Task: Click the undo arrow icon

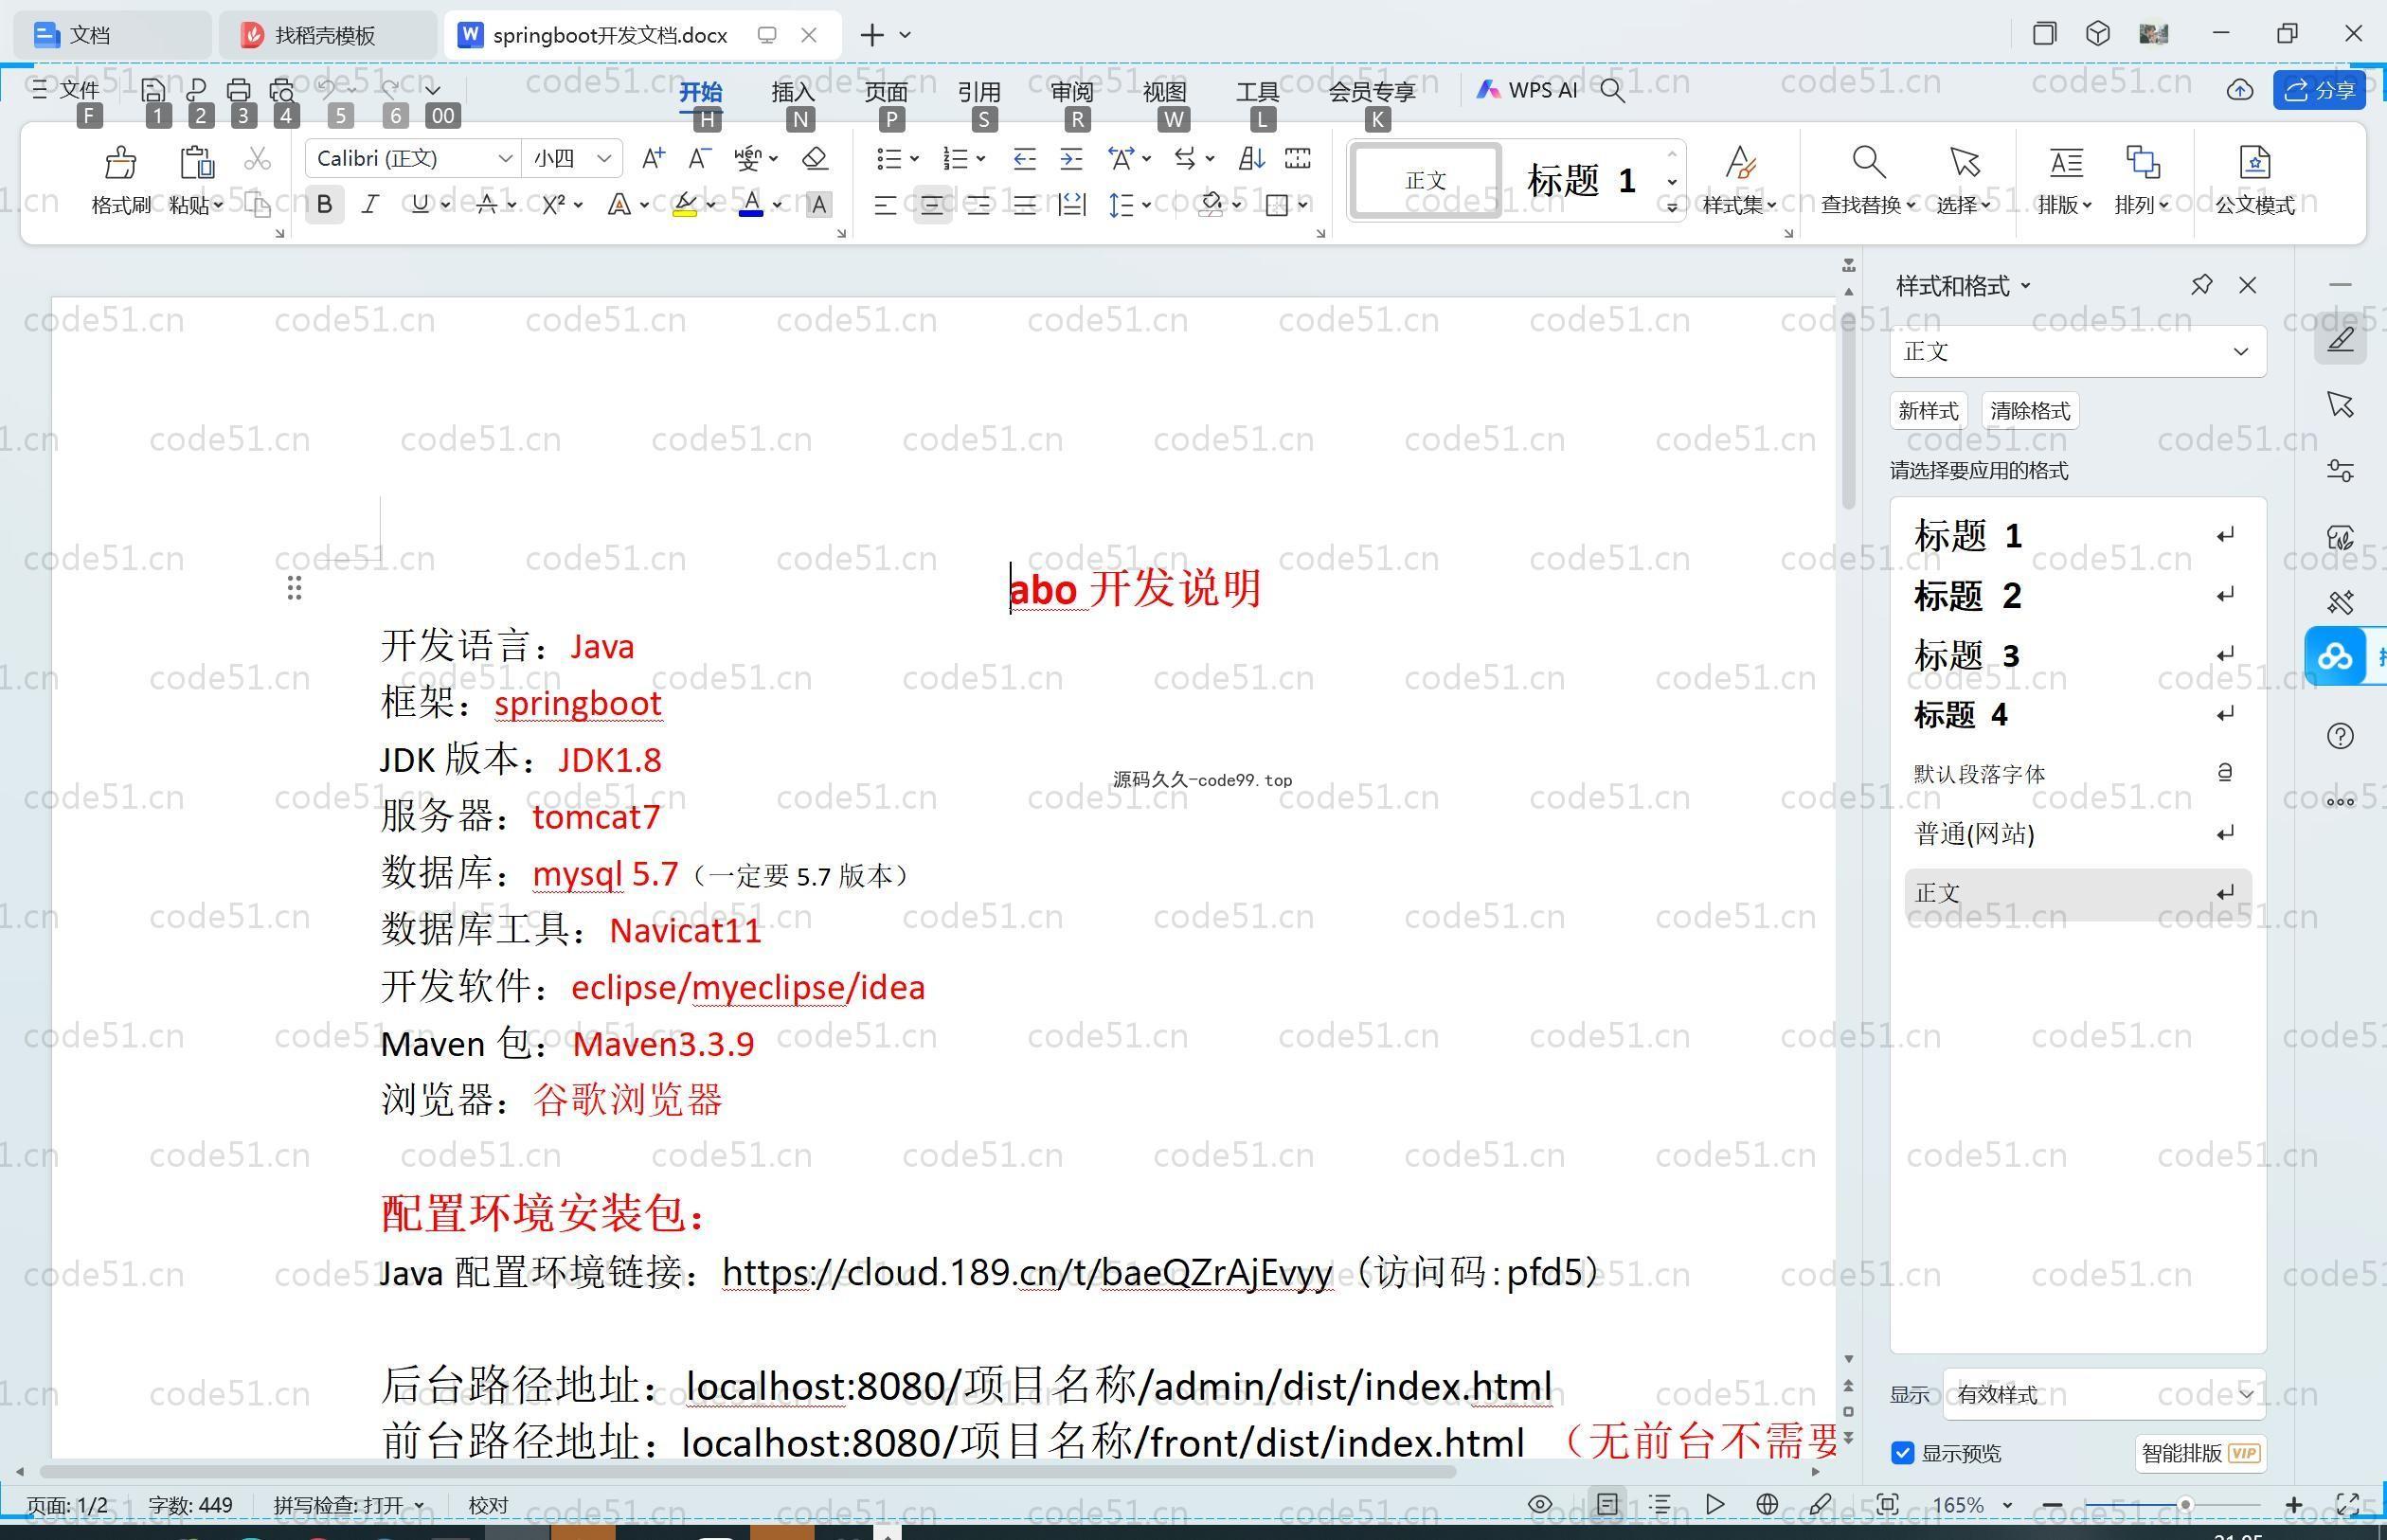Action: 327,89
